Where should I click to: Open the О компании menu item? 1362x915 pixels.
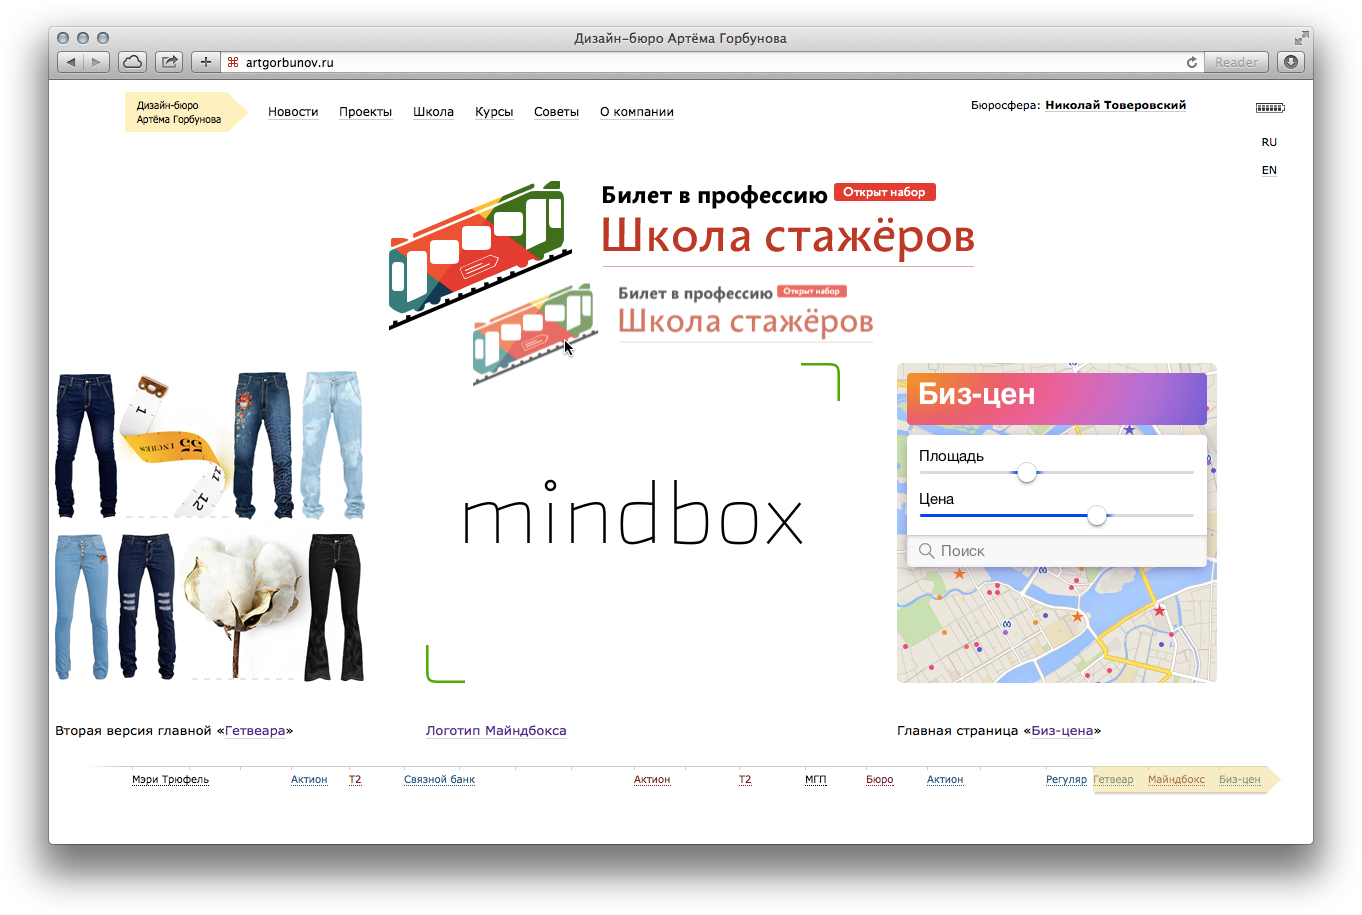tap(636, 112)
